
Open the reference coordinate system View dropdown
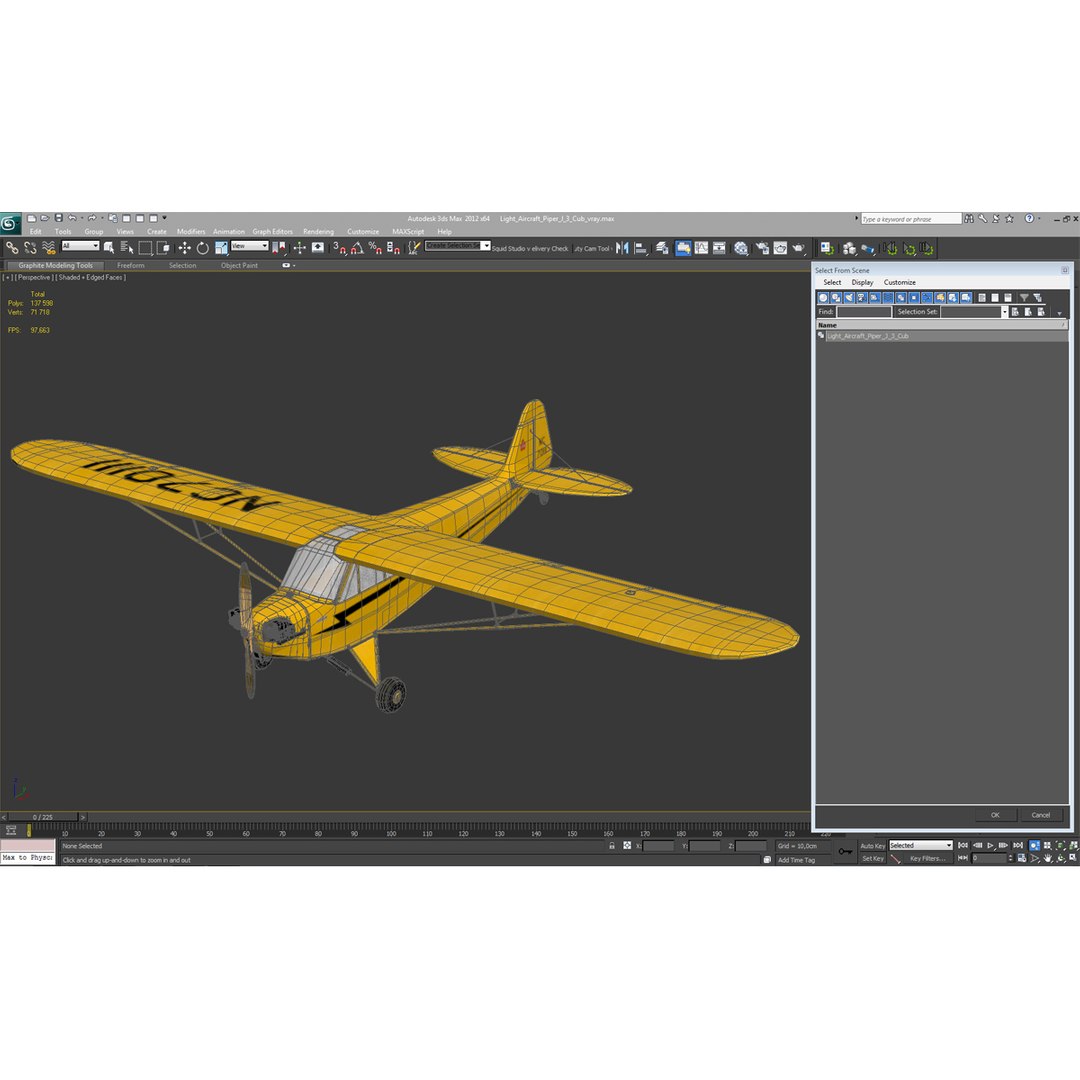(x=249, y=246)
